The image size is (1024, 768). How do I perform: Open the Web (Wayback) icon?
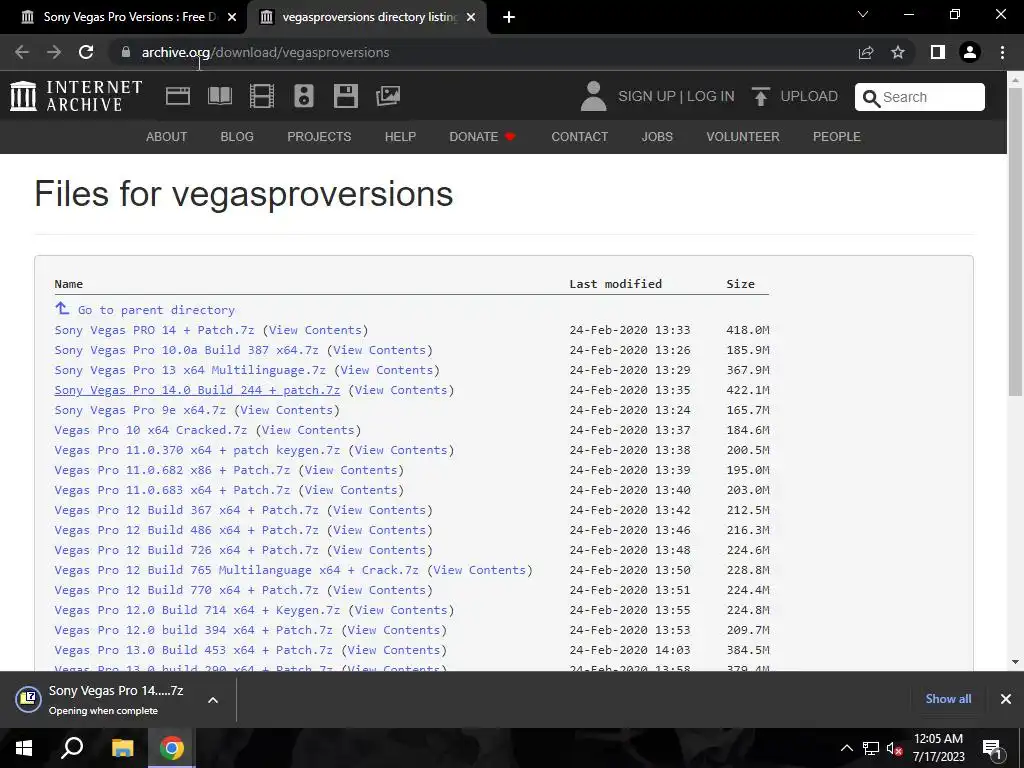coord(178,96)
